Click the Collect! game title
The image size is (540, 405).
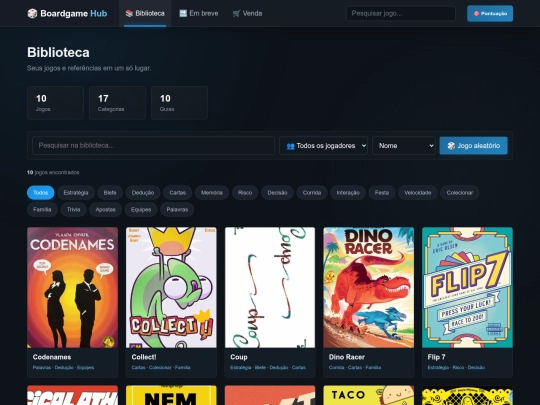coord(144,357)
